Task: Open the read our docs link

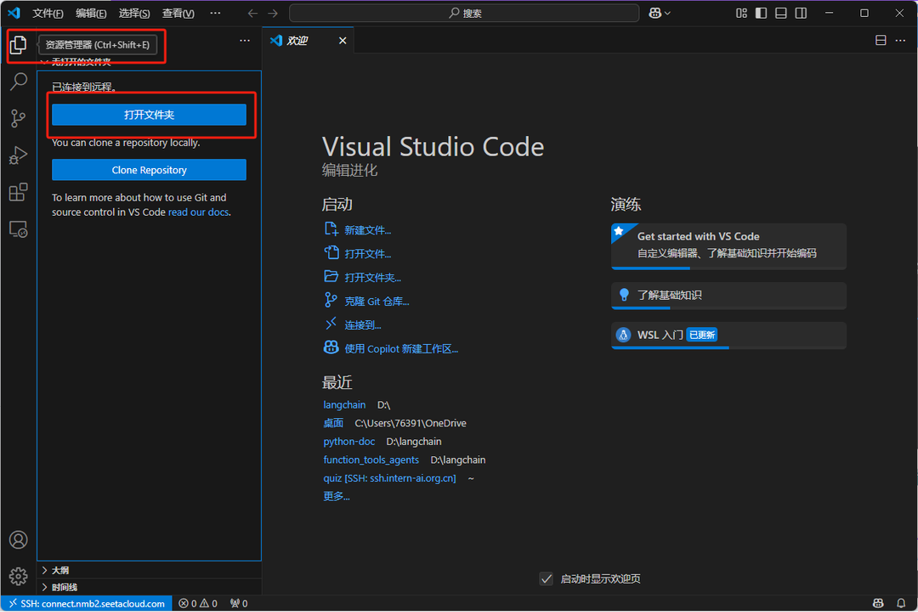Action: pyautogui.click(x=198, y=212)
